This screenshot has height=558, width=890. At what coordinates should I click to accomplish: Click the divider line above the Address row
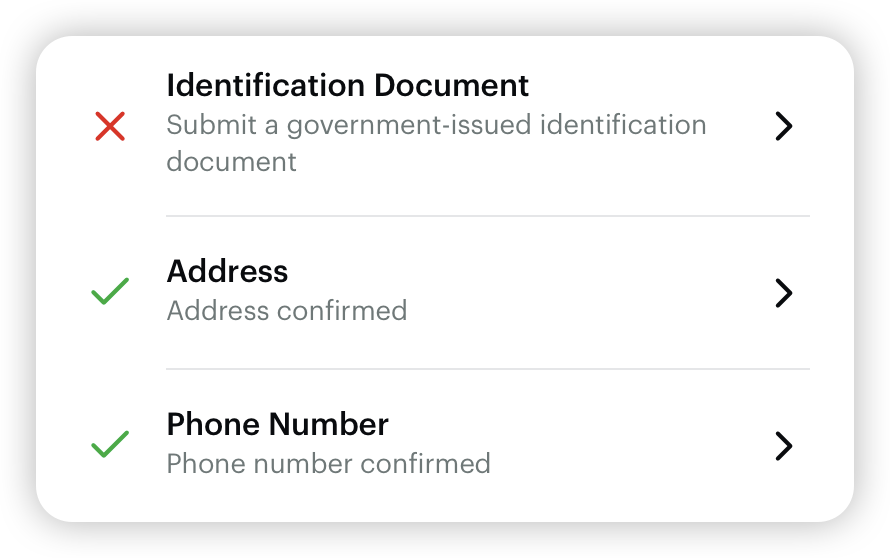click(x=487, y=216)
